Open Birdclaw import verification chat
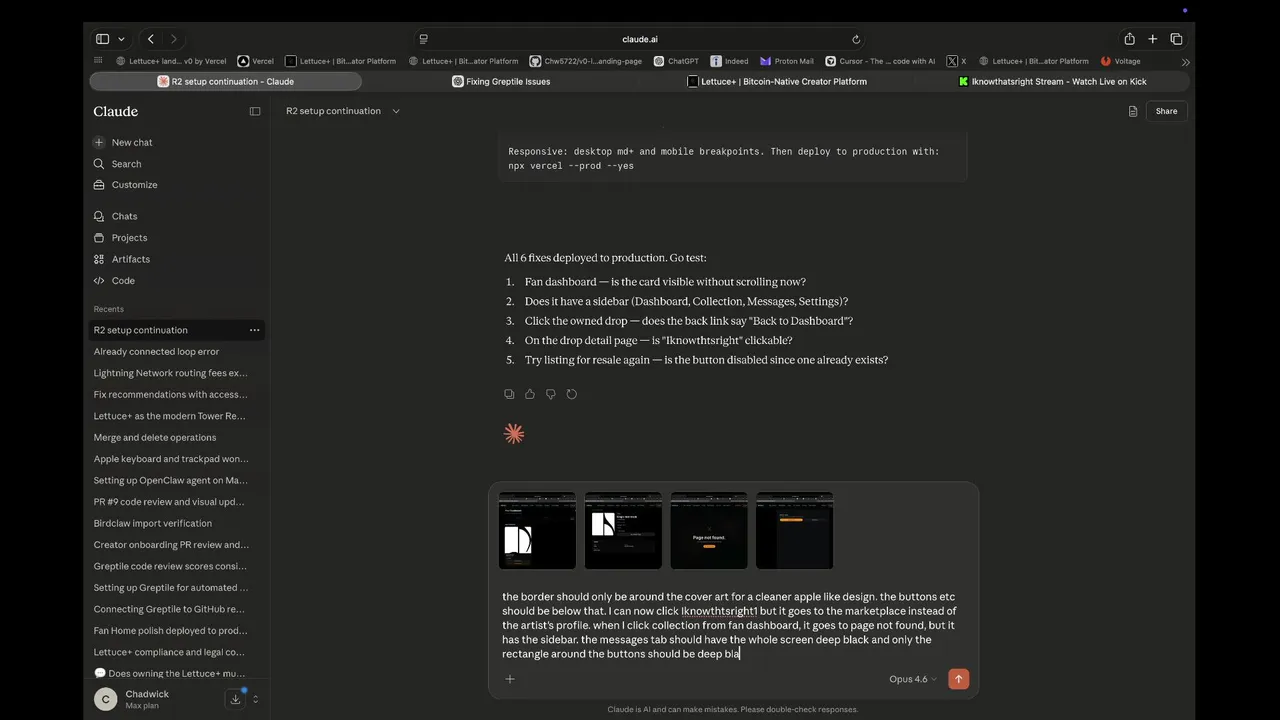The image size is (1280, 720). point(153,523)
